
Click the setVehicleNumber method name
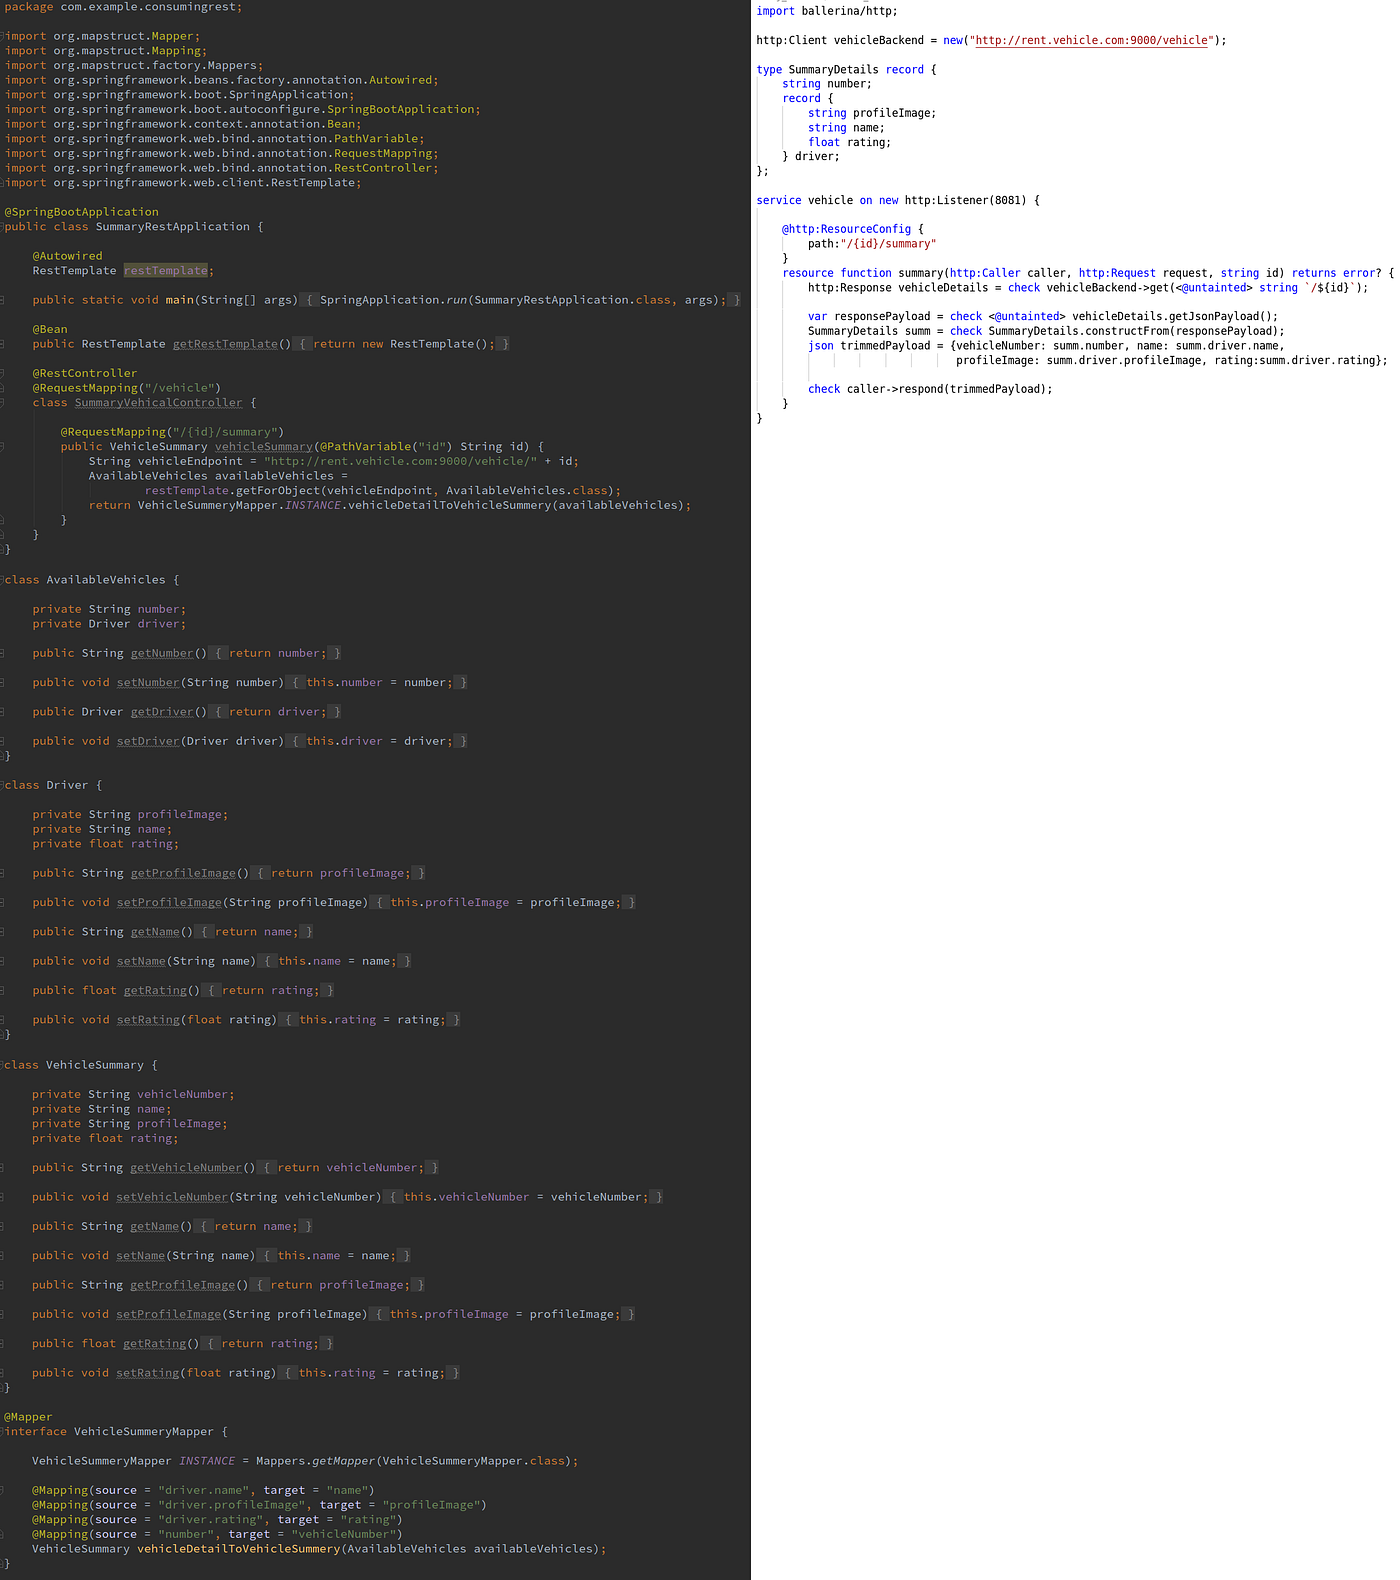pos(172,1197)
